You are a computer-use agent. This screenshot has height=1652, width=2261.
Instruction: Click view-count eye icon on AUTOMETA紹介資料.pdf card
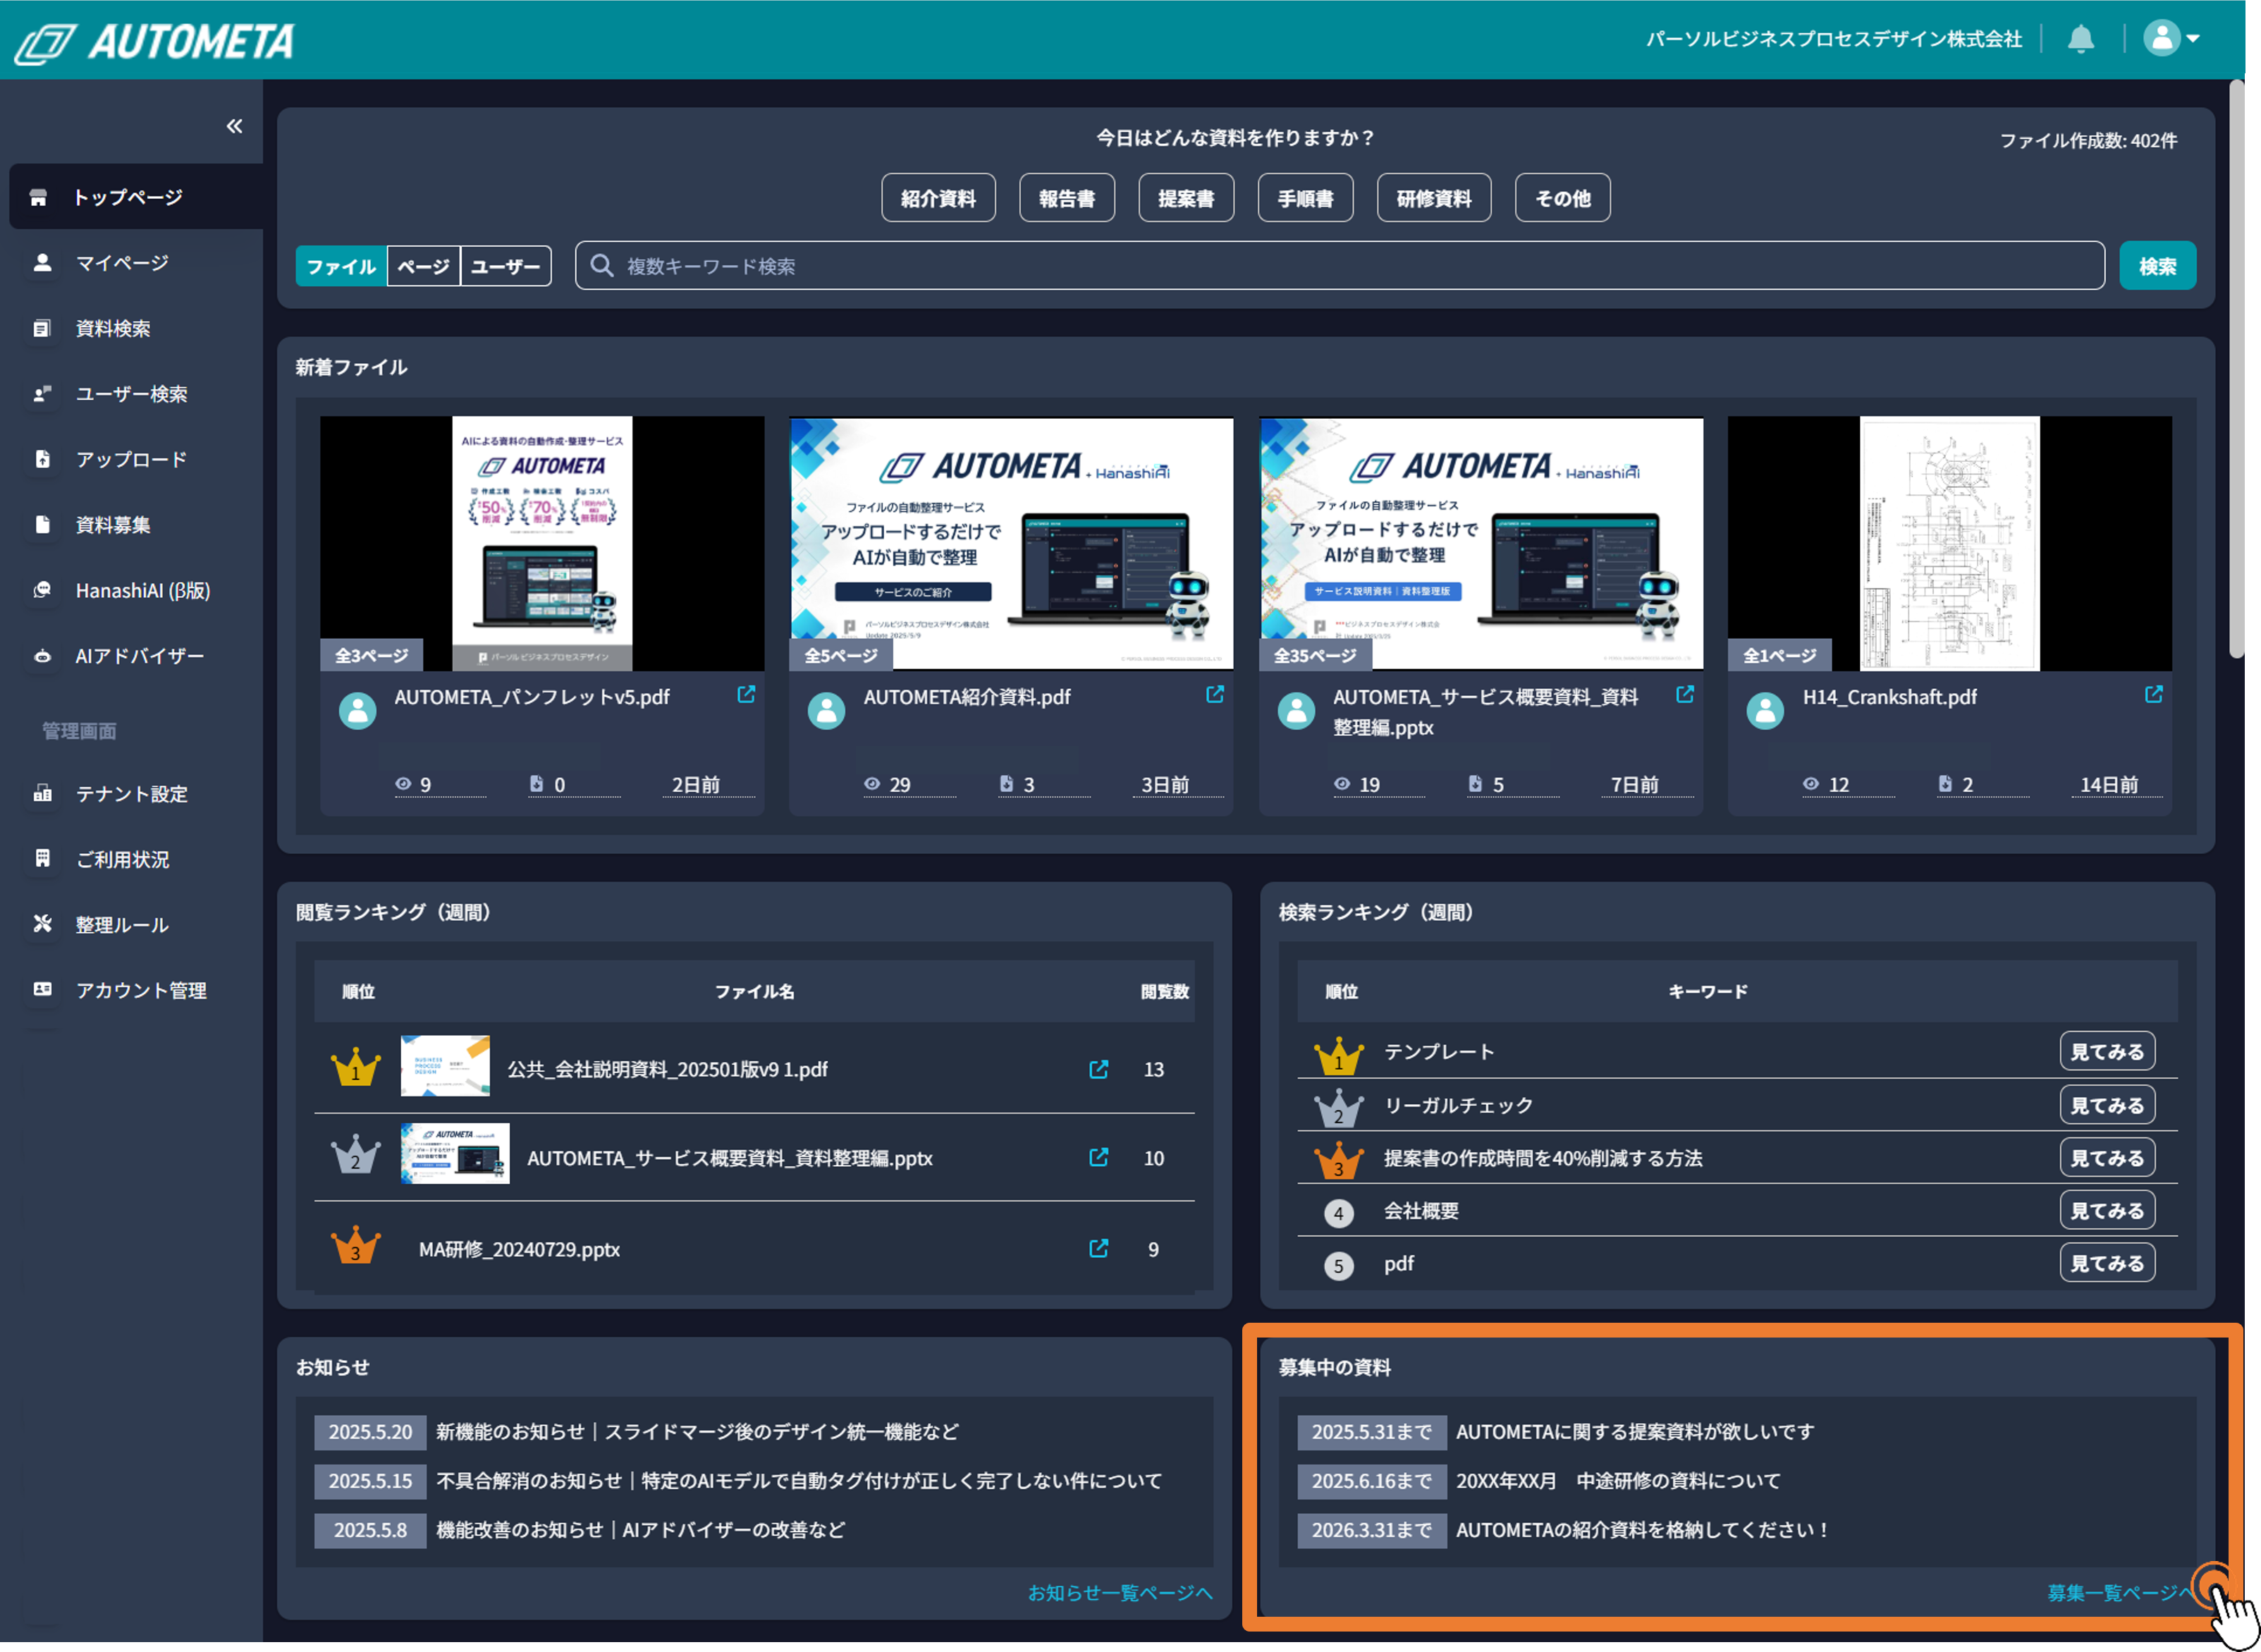coord(872,784)
